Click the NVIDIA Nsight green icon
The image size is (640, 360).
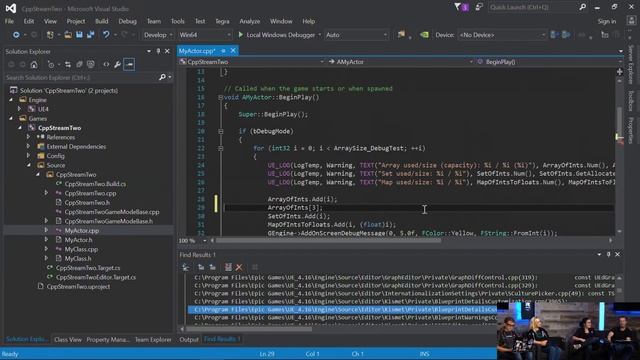tap(424, 35)
